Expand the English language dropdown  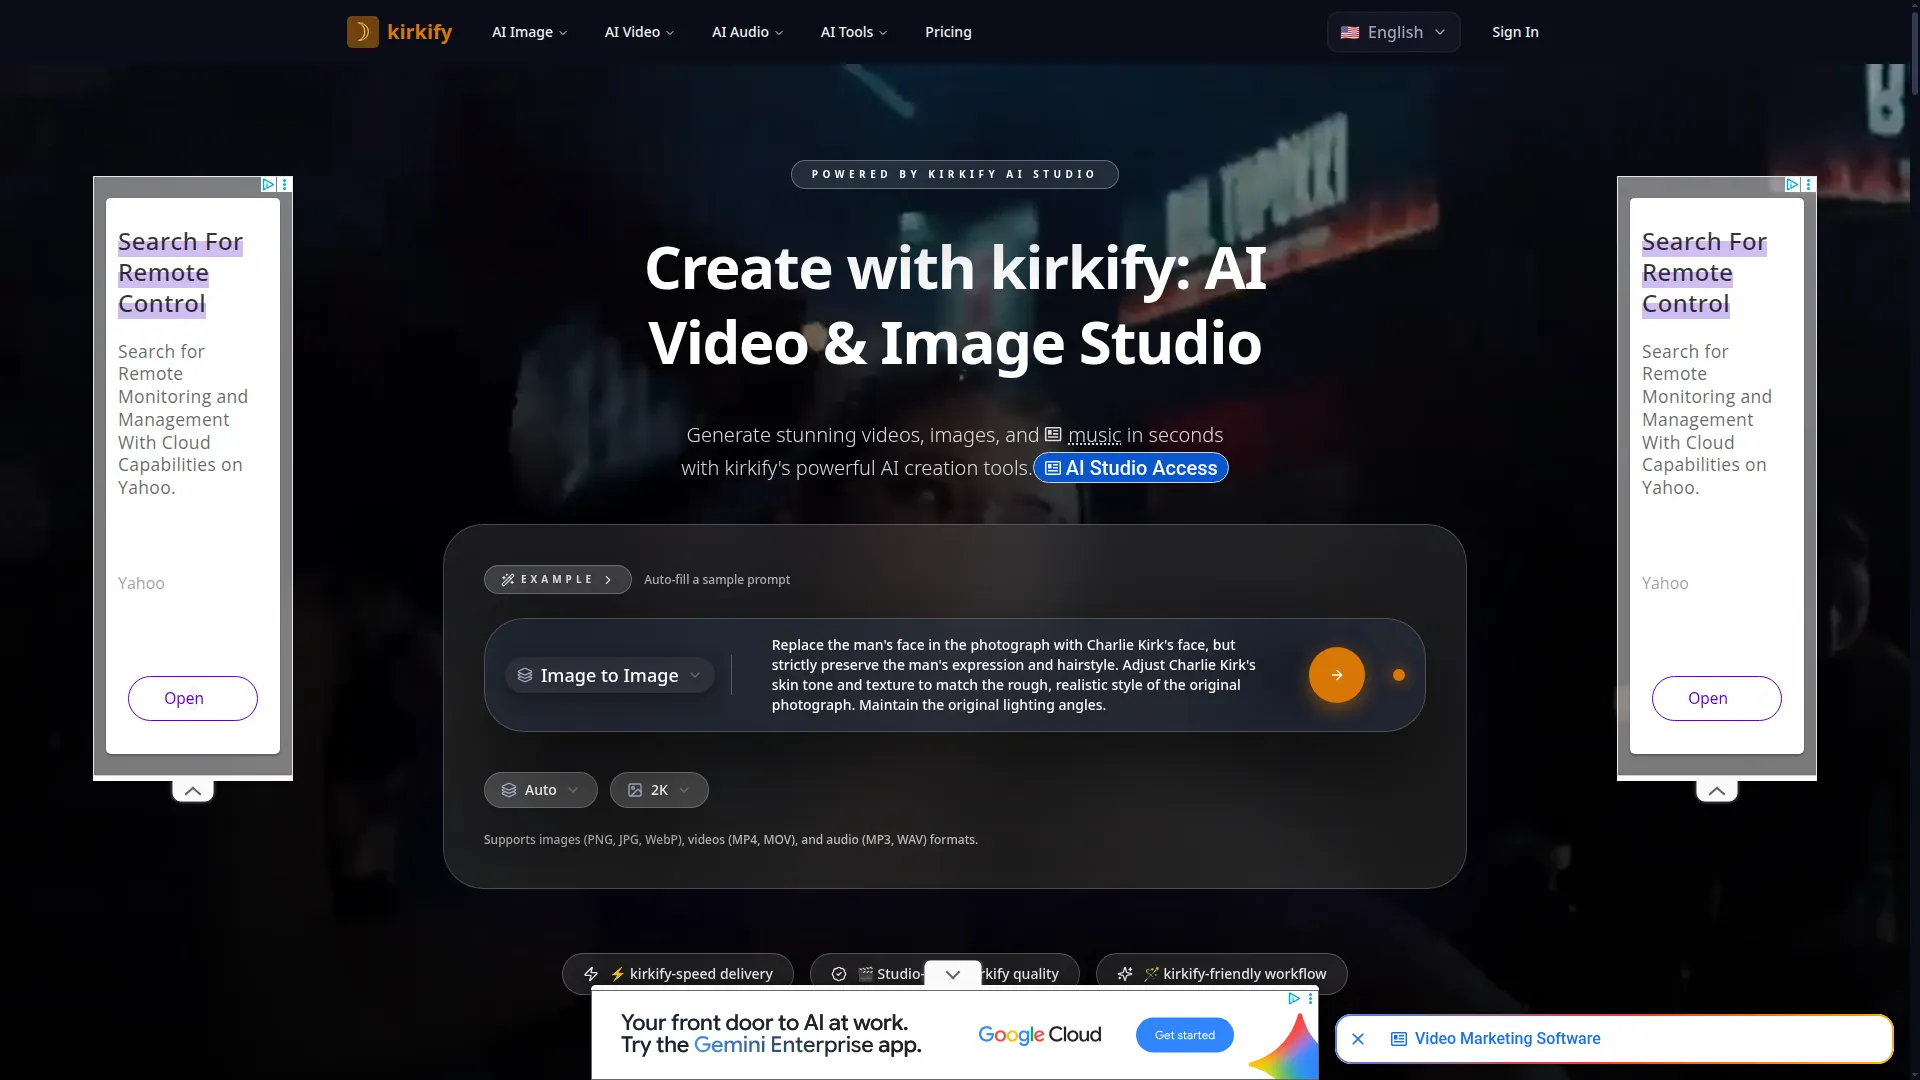pyautogui.click(x=1393, y=32)
